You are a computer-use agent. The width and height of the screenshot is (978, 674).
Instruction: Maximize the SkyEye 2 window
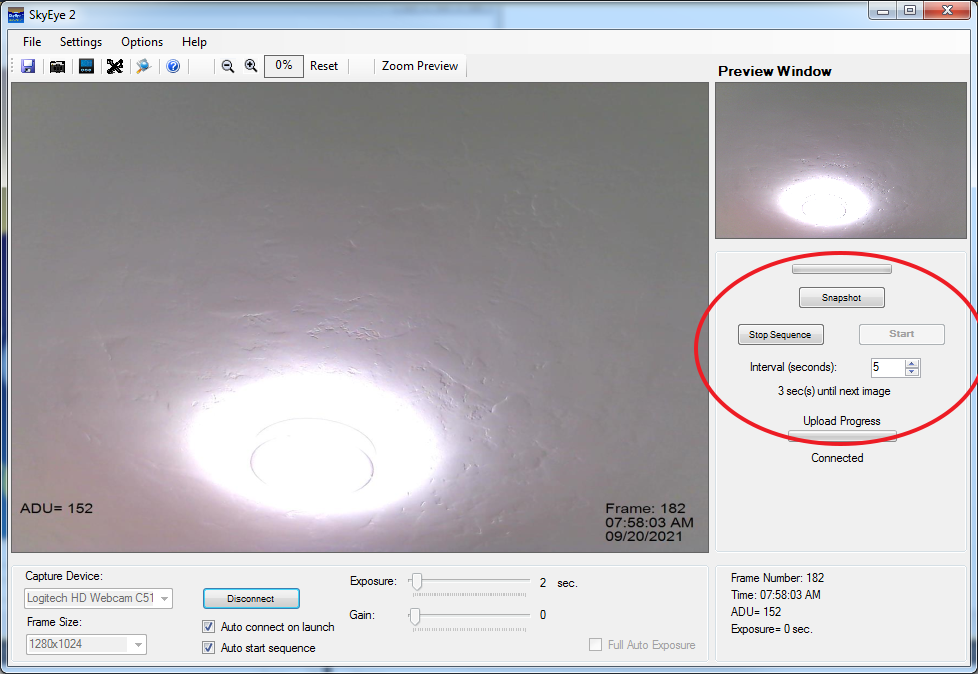910,11
